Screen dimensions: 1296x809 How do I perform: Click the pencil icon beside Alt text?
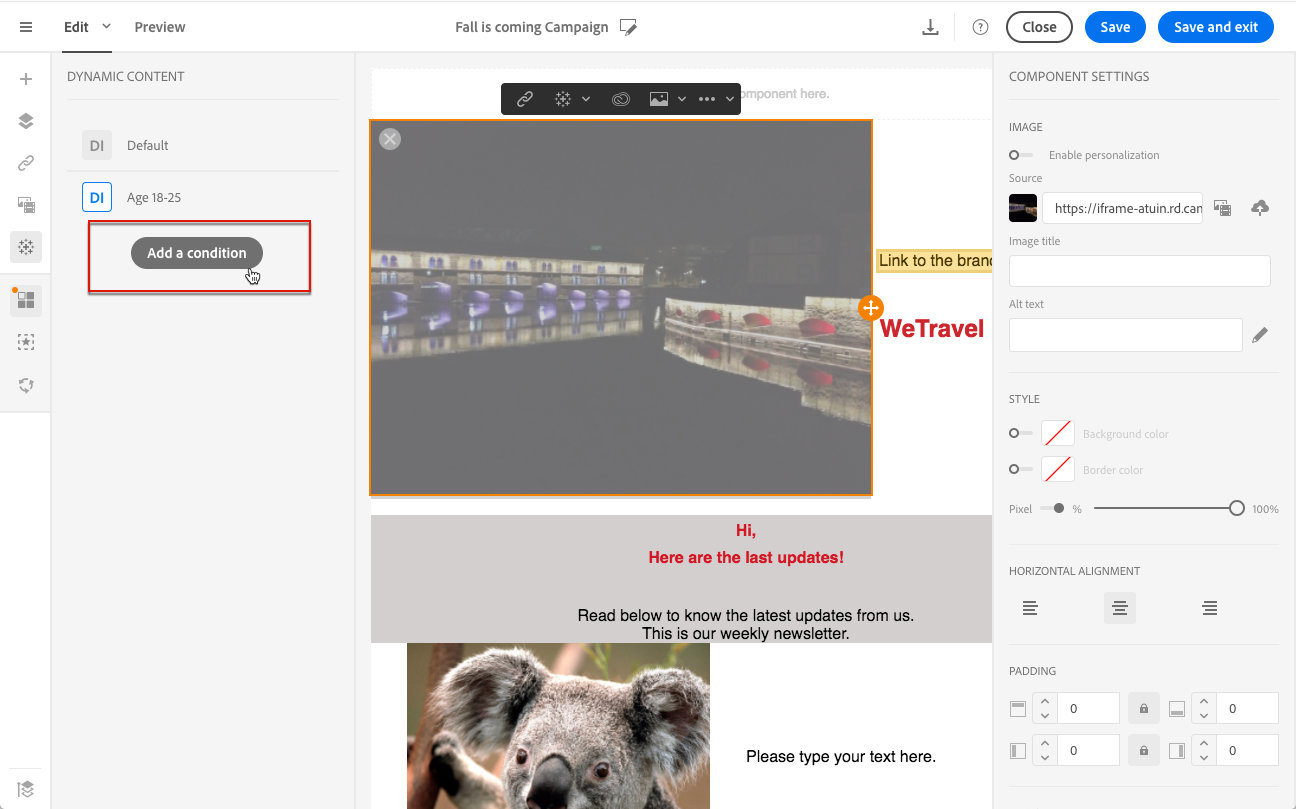pos(1260,336)
